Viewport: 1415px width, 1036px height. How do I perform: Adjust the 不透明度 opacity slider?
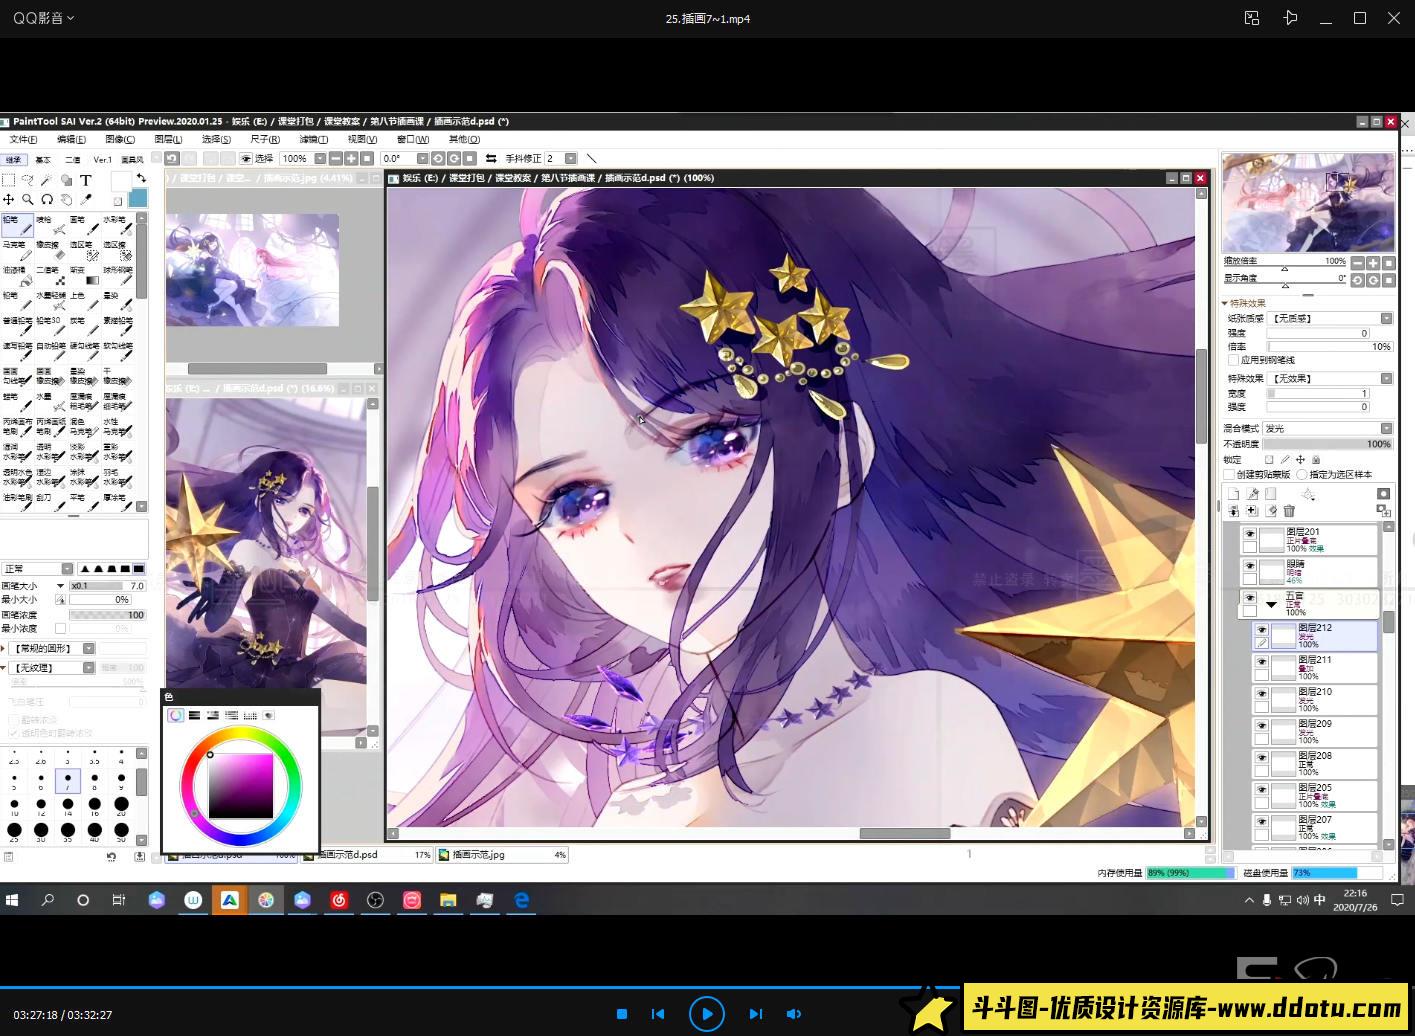point(1328,443)
